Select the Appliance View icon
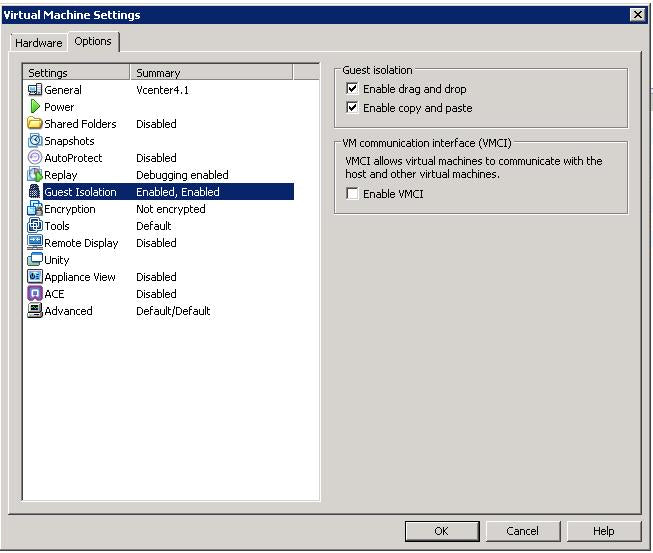Viewport: 653px width, 553px height. 35,277
